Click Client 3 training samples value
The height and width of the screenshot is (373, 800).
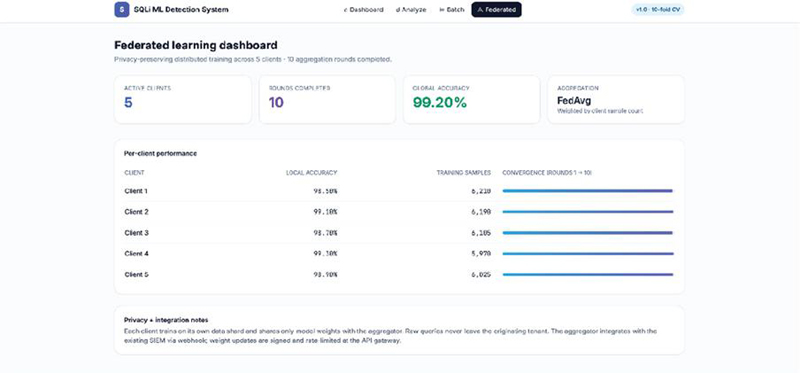click(x=481, y=233)
